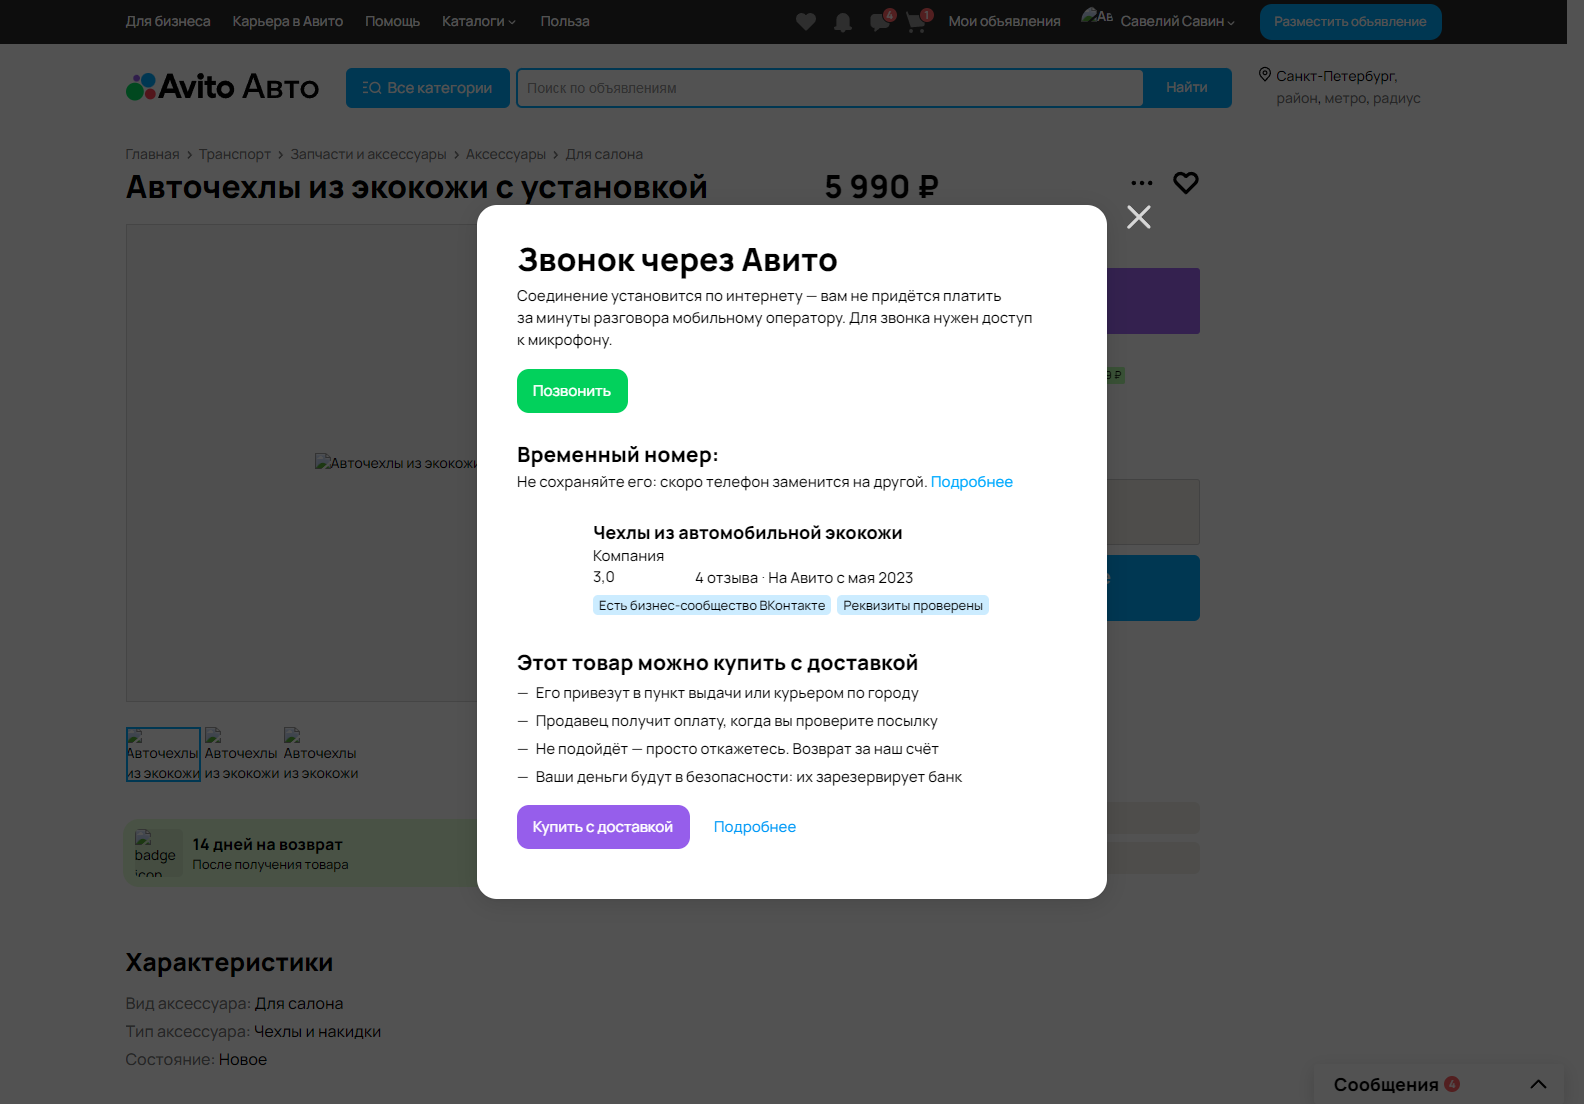Click 4 отзыва reviews link
This screenshot has width=1584, height=1104.
[726, 578]
